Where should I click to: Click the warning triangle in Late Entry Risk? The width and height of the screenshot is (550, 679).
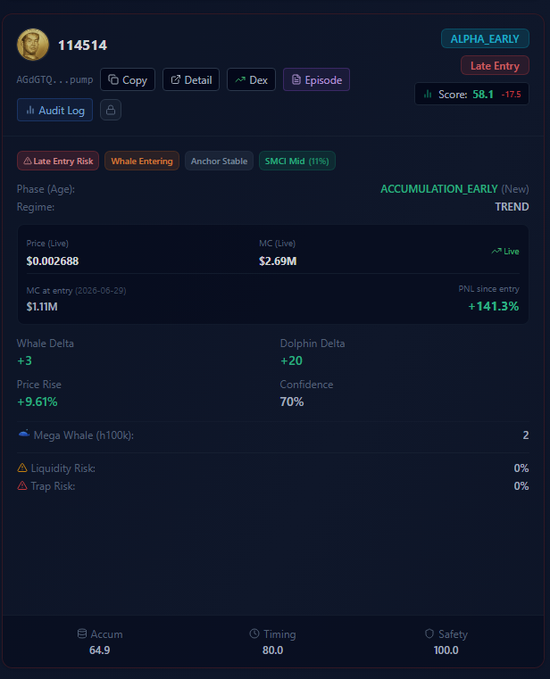click(x=27, y=161)
